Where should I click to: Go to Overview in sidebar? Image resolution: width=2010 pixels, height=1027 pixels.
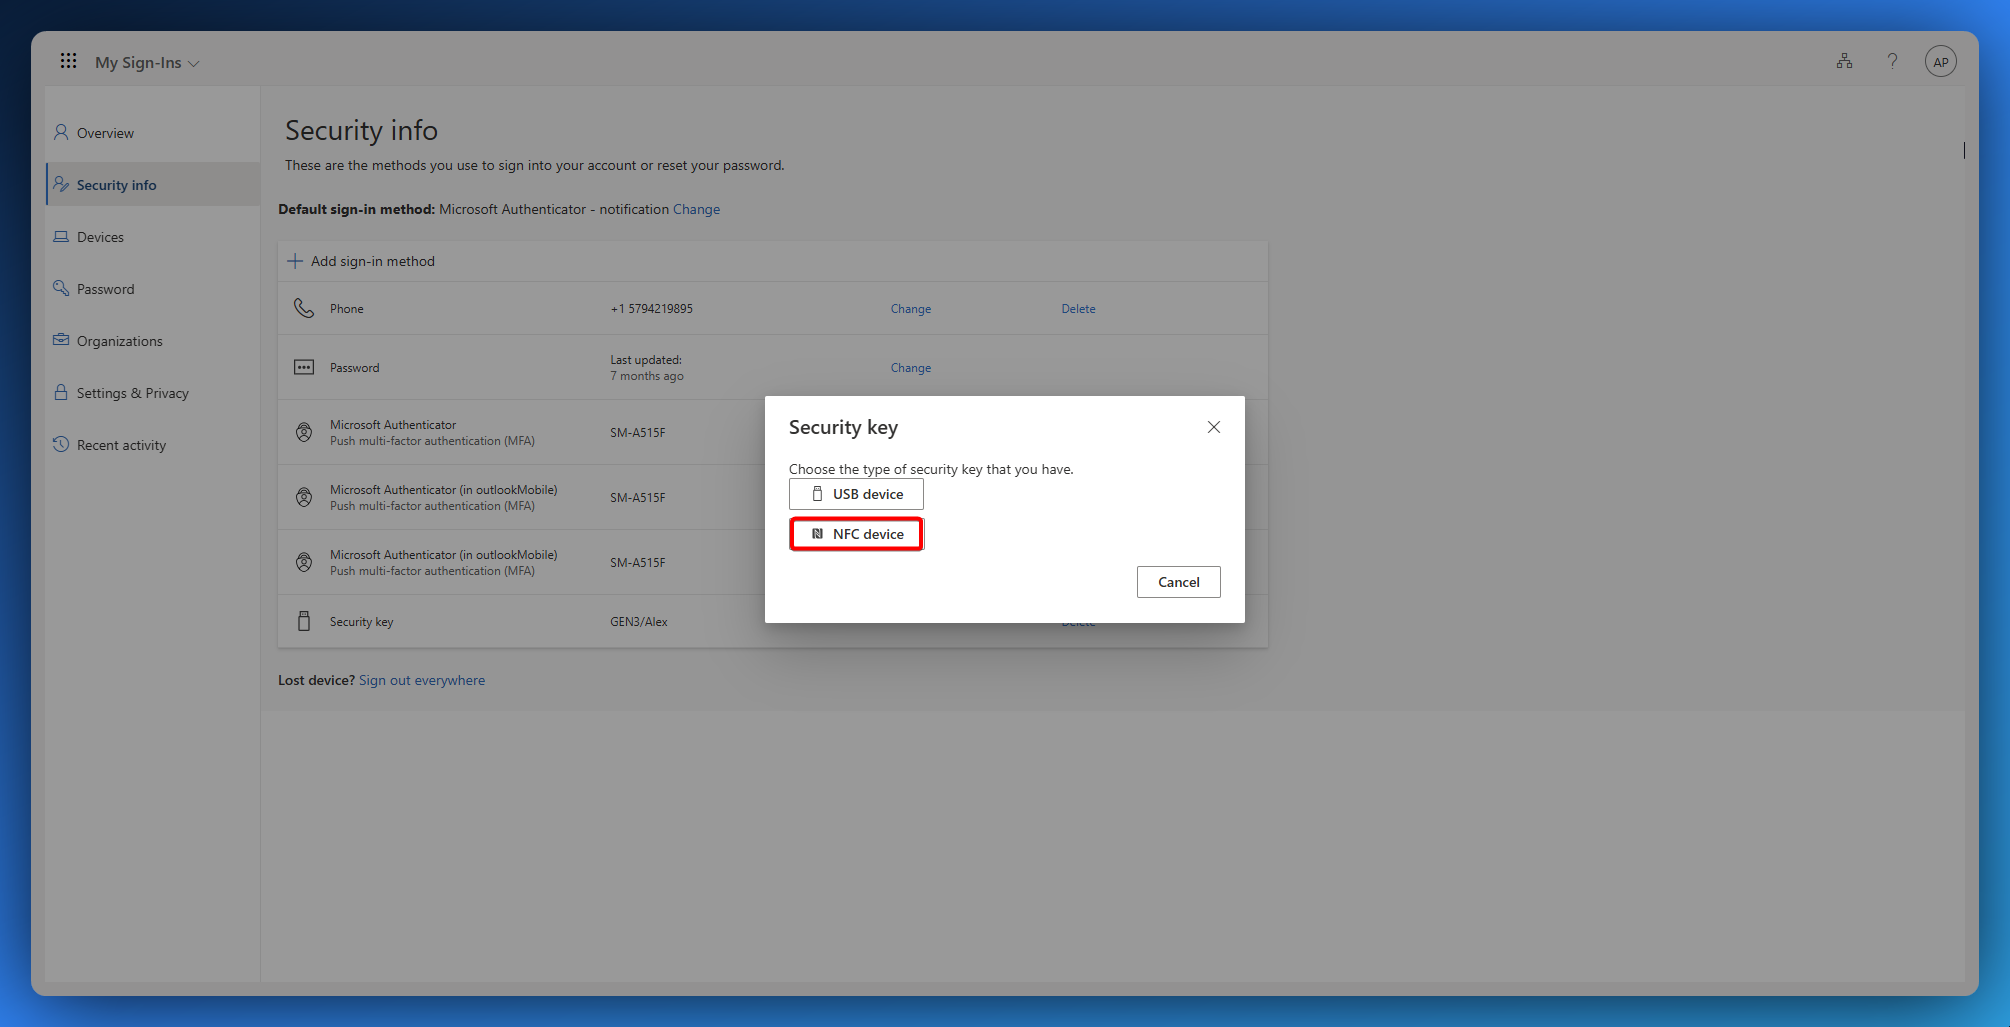point(153,133)
